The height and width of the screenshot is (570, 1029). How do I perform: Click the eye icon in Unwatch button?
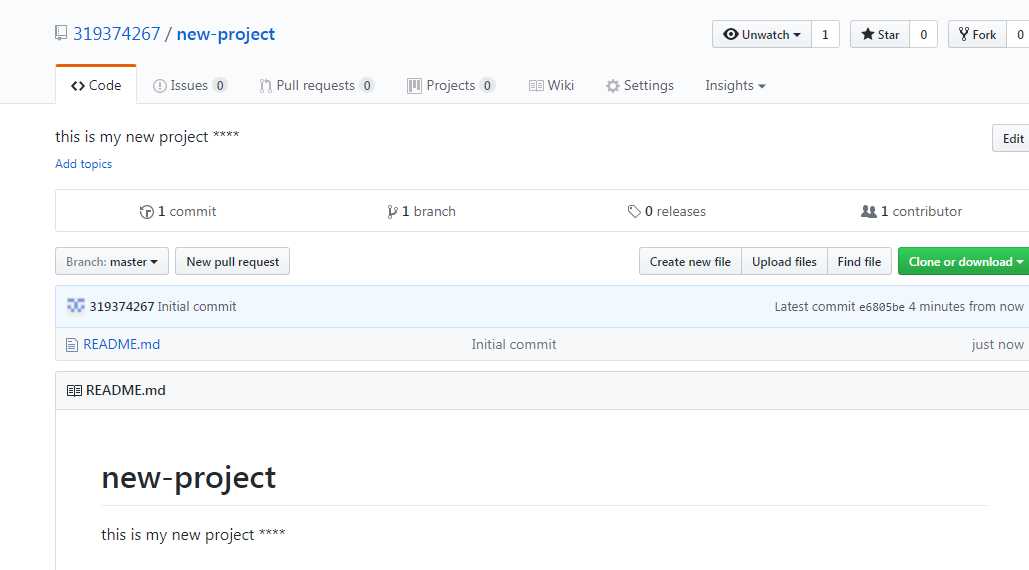click(x=730, y=34)
